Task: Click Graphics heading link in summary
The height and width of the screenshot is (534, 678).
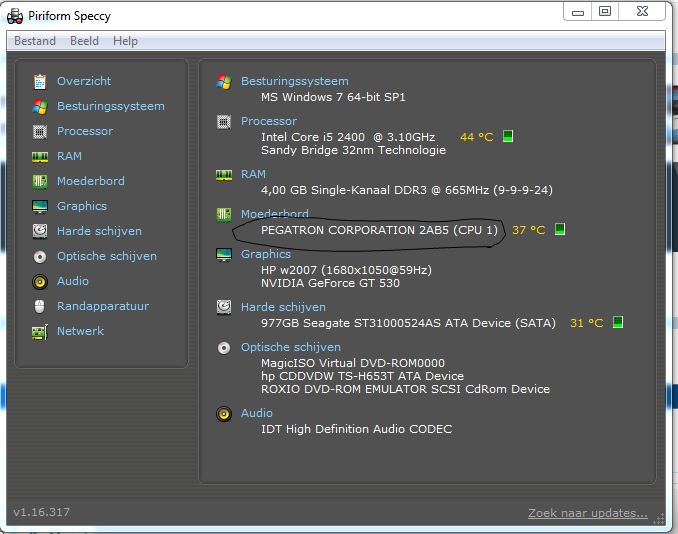Action: coord(265,254)
